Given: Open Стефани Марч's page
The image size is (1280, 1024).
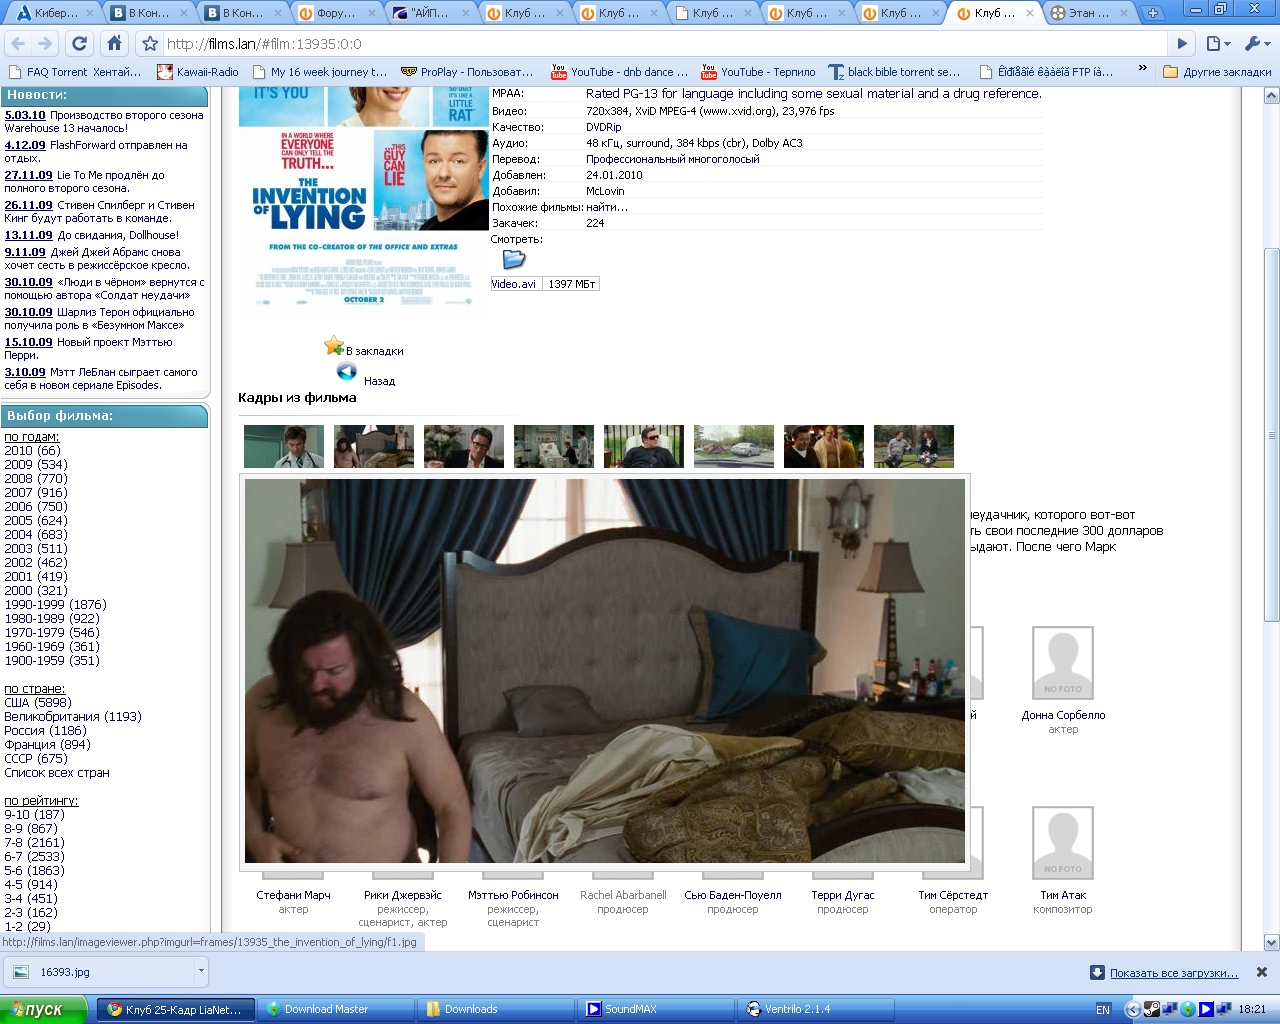Looking at the screenshot, I should [293, 895].
